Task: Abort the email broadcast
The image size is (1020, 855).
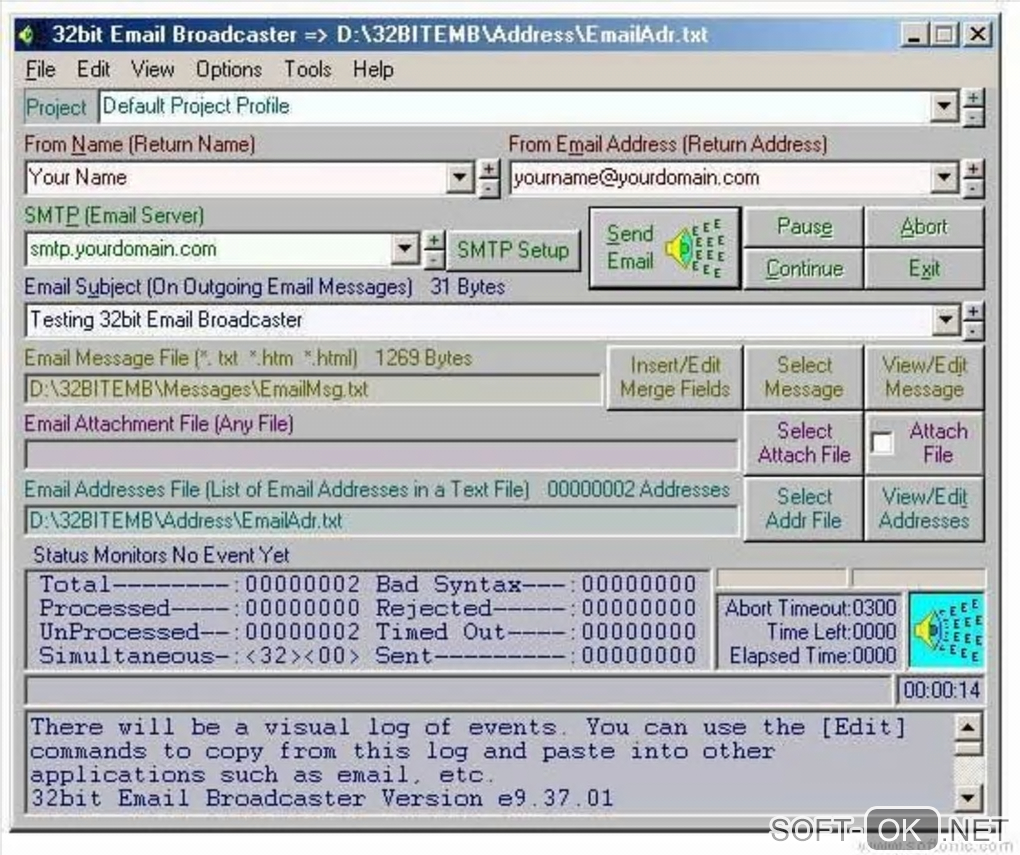Action: point(924,227)
